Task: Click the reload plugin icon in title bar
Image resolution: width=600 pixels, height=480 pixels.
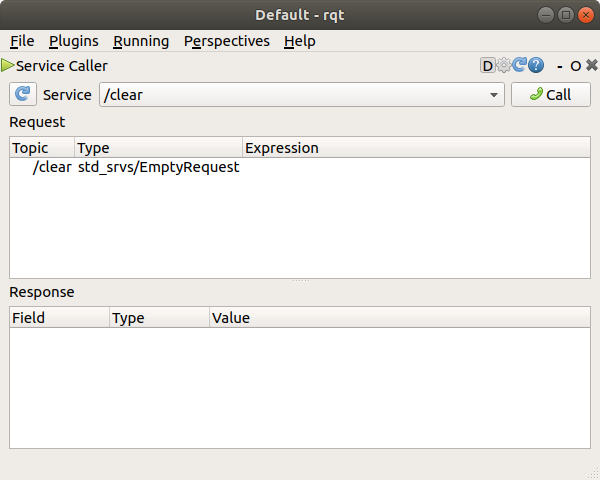Action: tap(519, 66)
